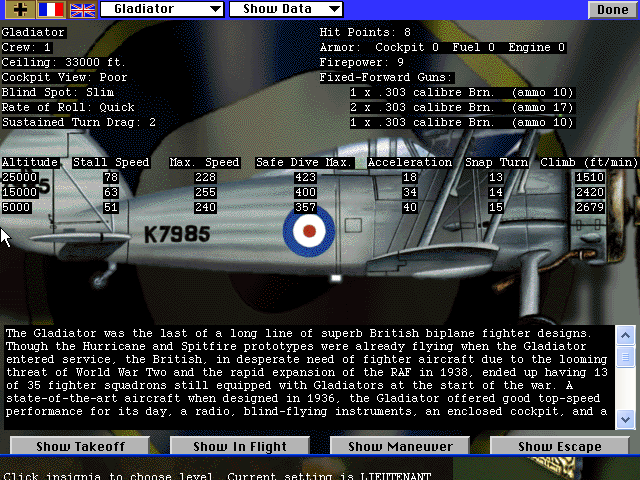Choose the British Union Jack flag

point(83,9)
